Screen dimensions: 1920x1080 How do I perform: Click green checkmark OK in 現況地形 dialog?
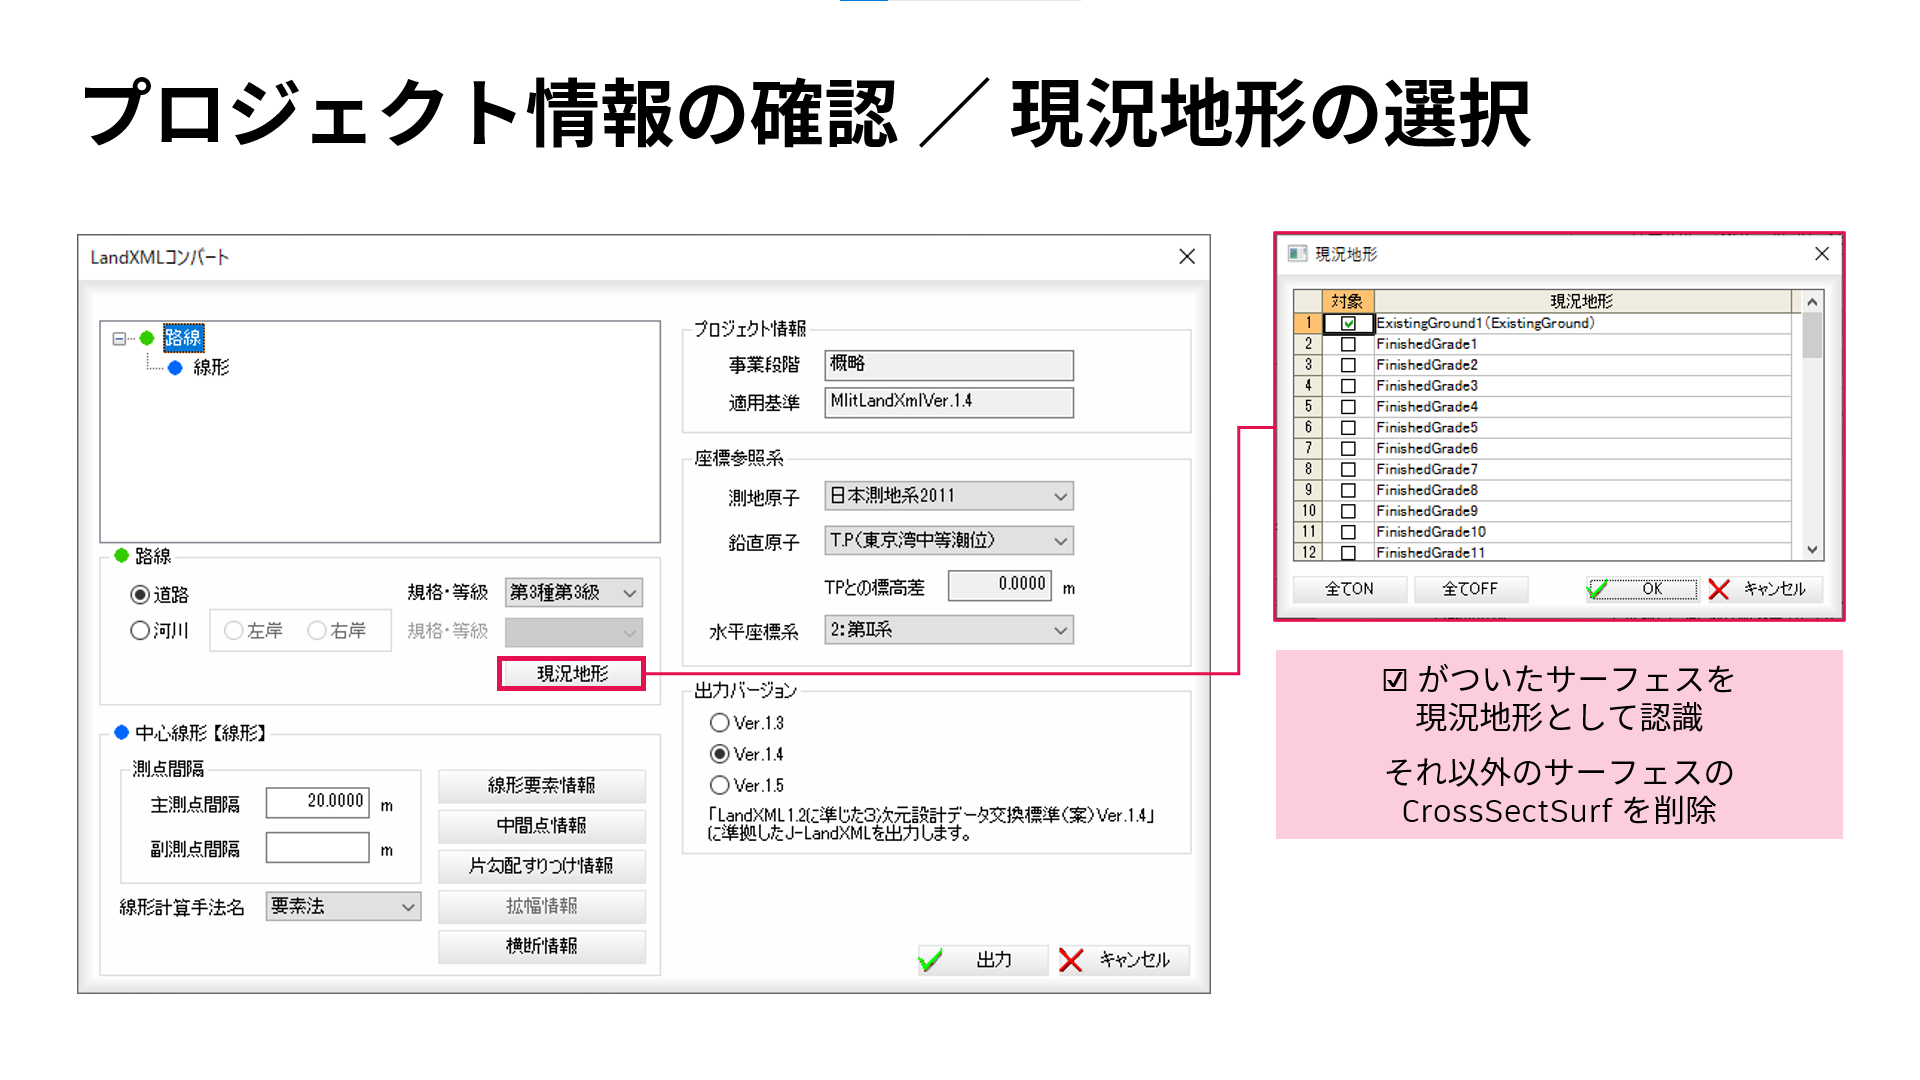point(1598,589)
